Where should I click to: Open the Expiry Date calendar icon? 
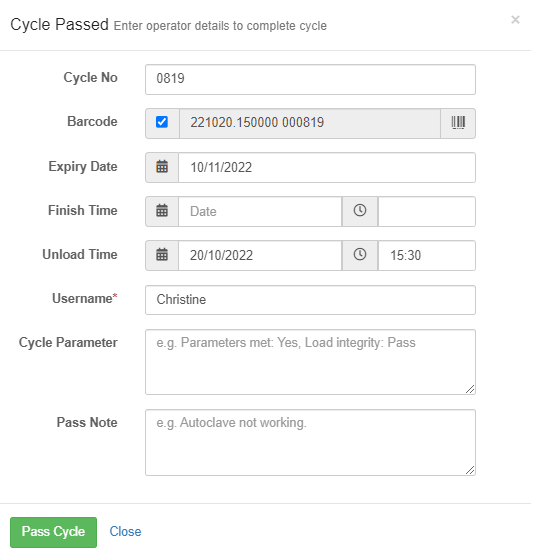164,169
